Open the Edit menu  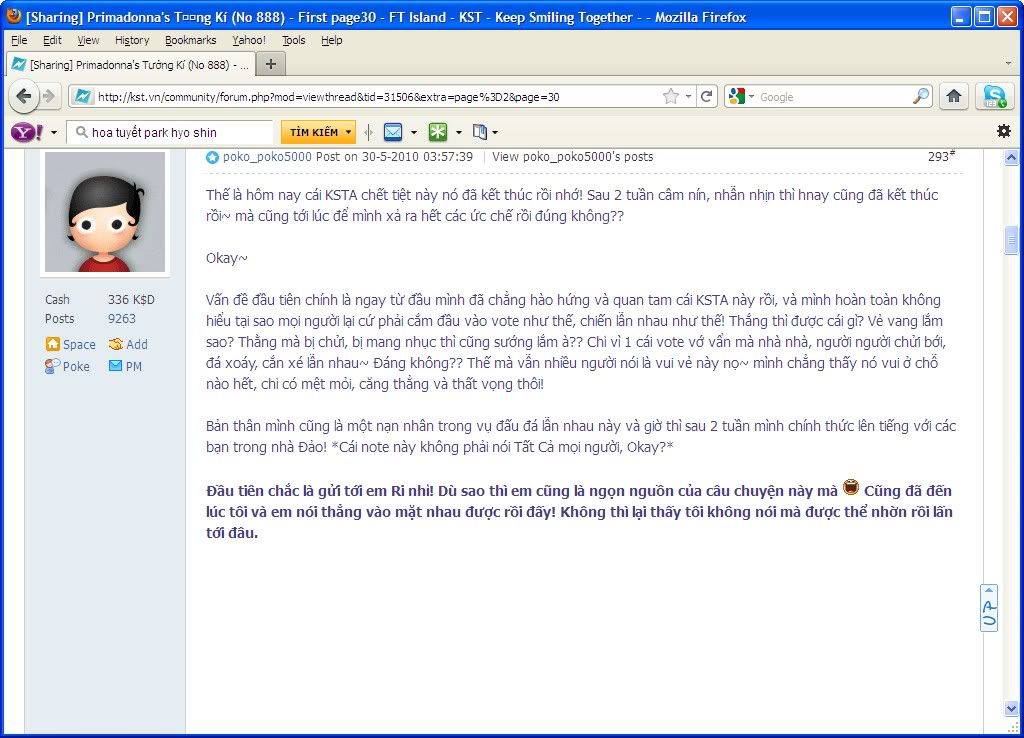(52, 40)
